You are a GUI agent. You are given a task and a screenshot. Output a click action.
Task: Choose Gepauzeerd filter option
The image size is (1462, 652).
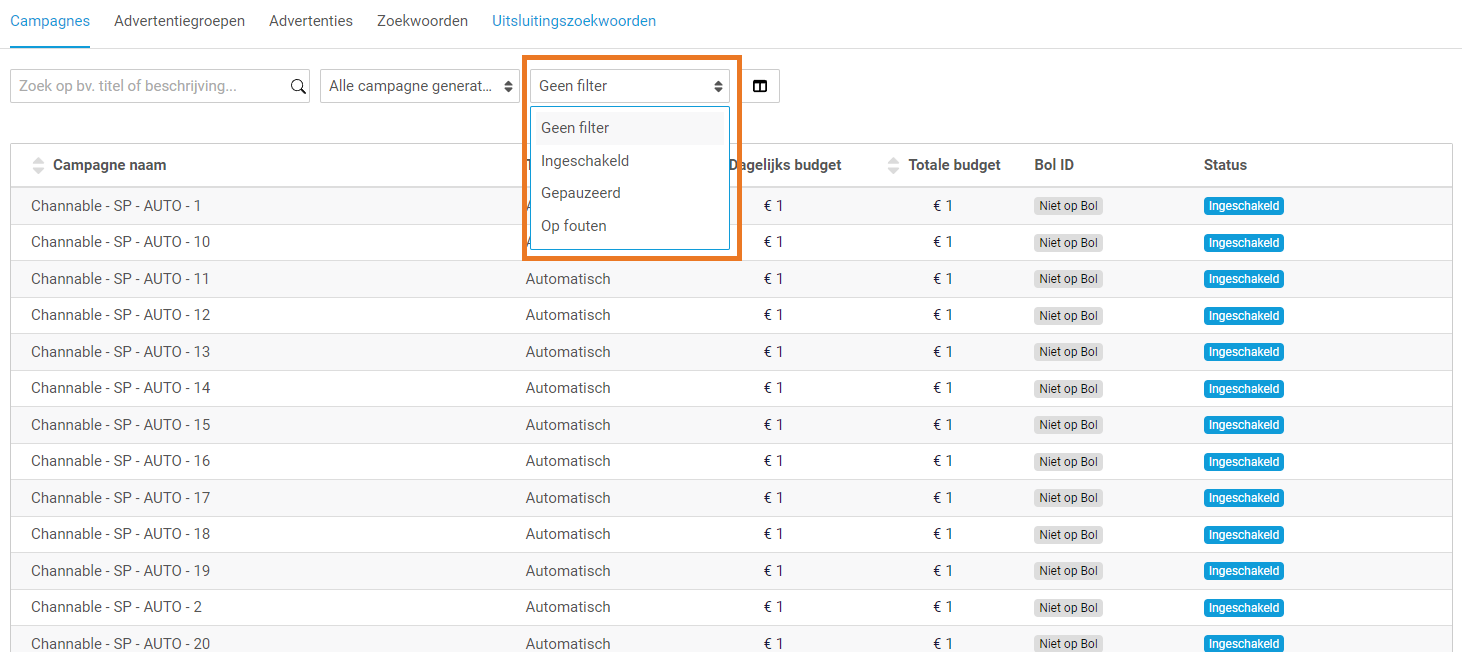click(630, 193)
